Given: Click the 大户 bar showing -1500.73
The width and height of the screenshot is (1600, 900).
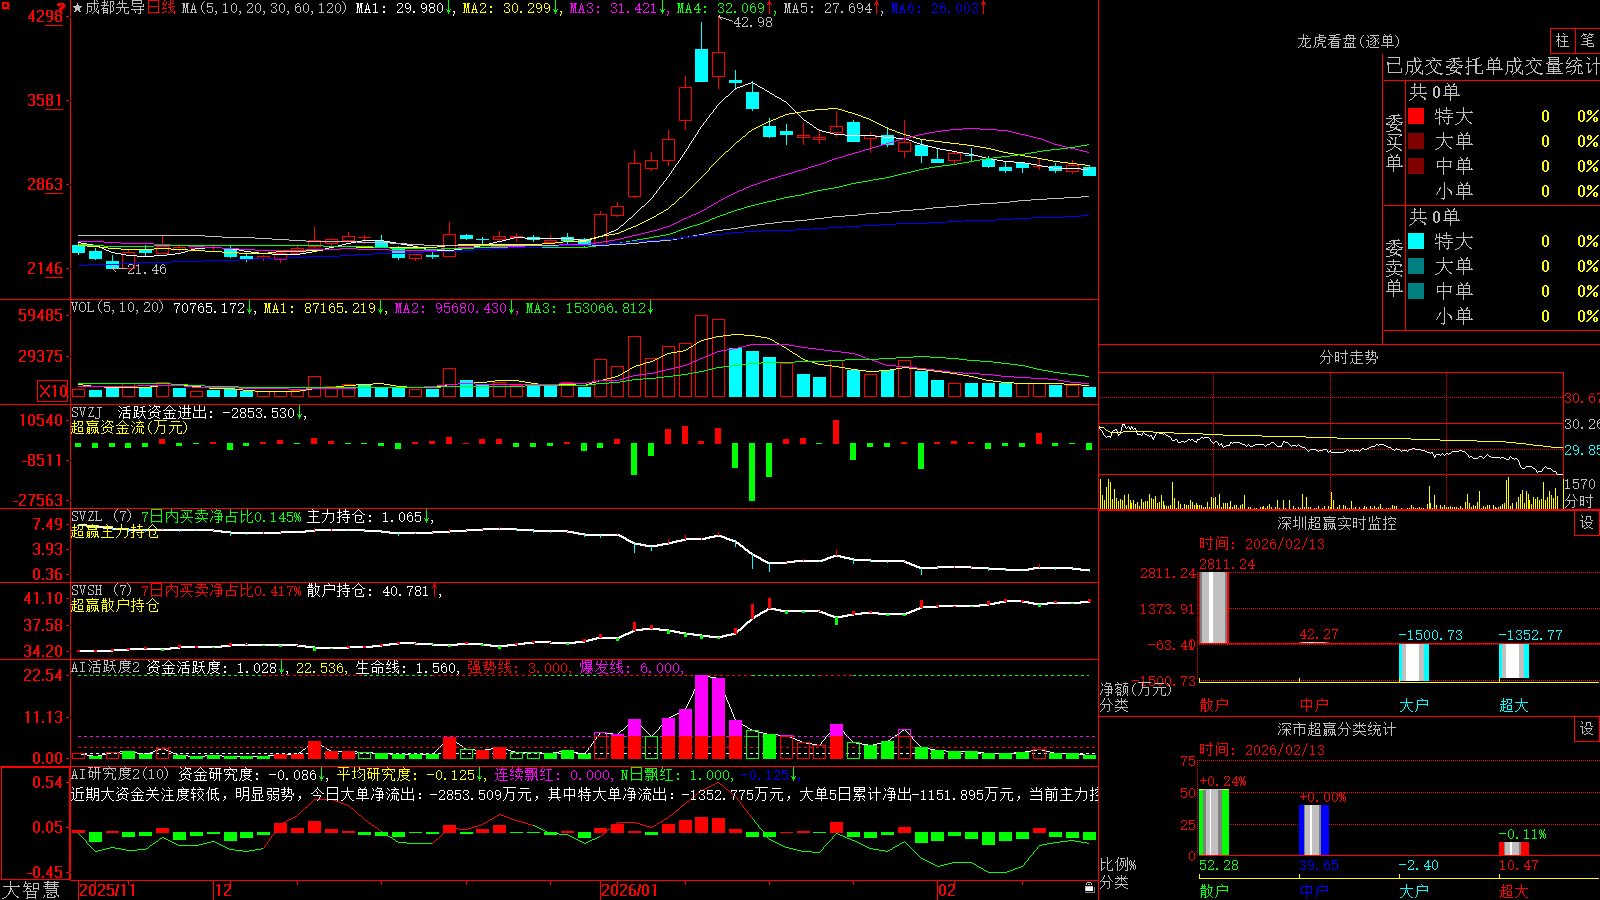Looking at the screenshot, I should click(1414, 662).
